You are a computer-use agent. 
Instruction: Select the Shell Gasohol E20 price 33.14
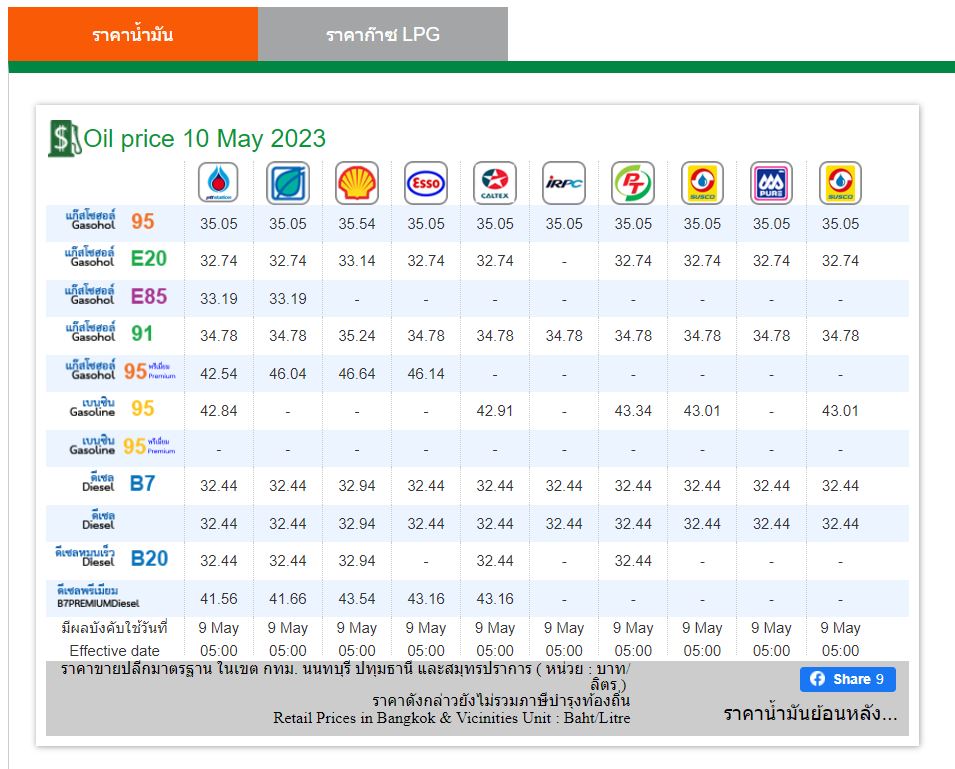pos(357,261)
